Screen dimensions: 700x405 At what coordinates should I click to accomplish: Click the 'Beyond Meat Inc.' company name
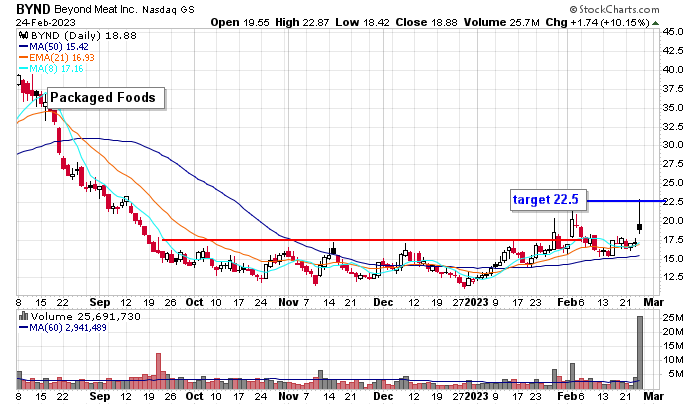pos(96,9)
